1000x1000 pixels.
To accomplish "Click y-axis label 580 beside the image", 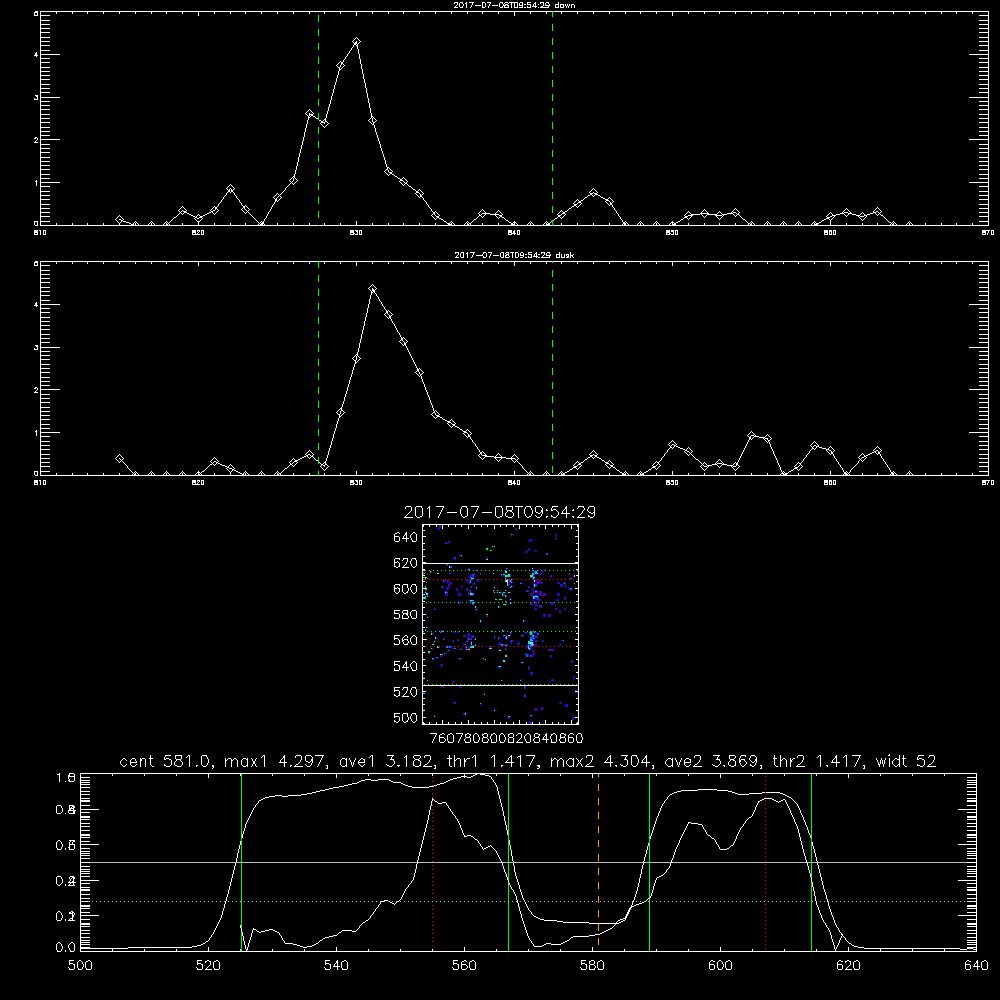I will 406,615.
